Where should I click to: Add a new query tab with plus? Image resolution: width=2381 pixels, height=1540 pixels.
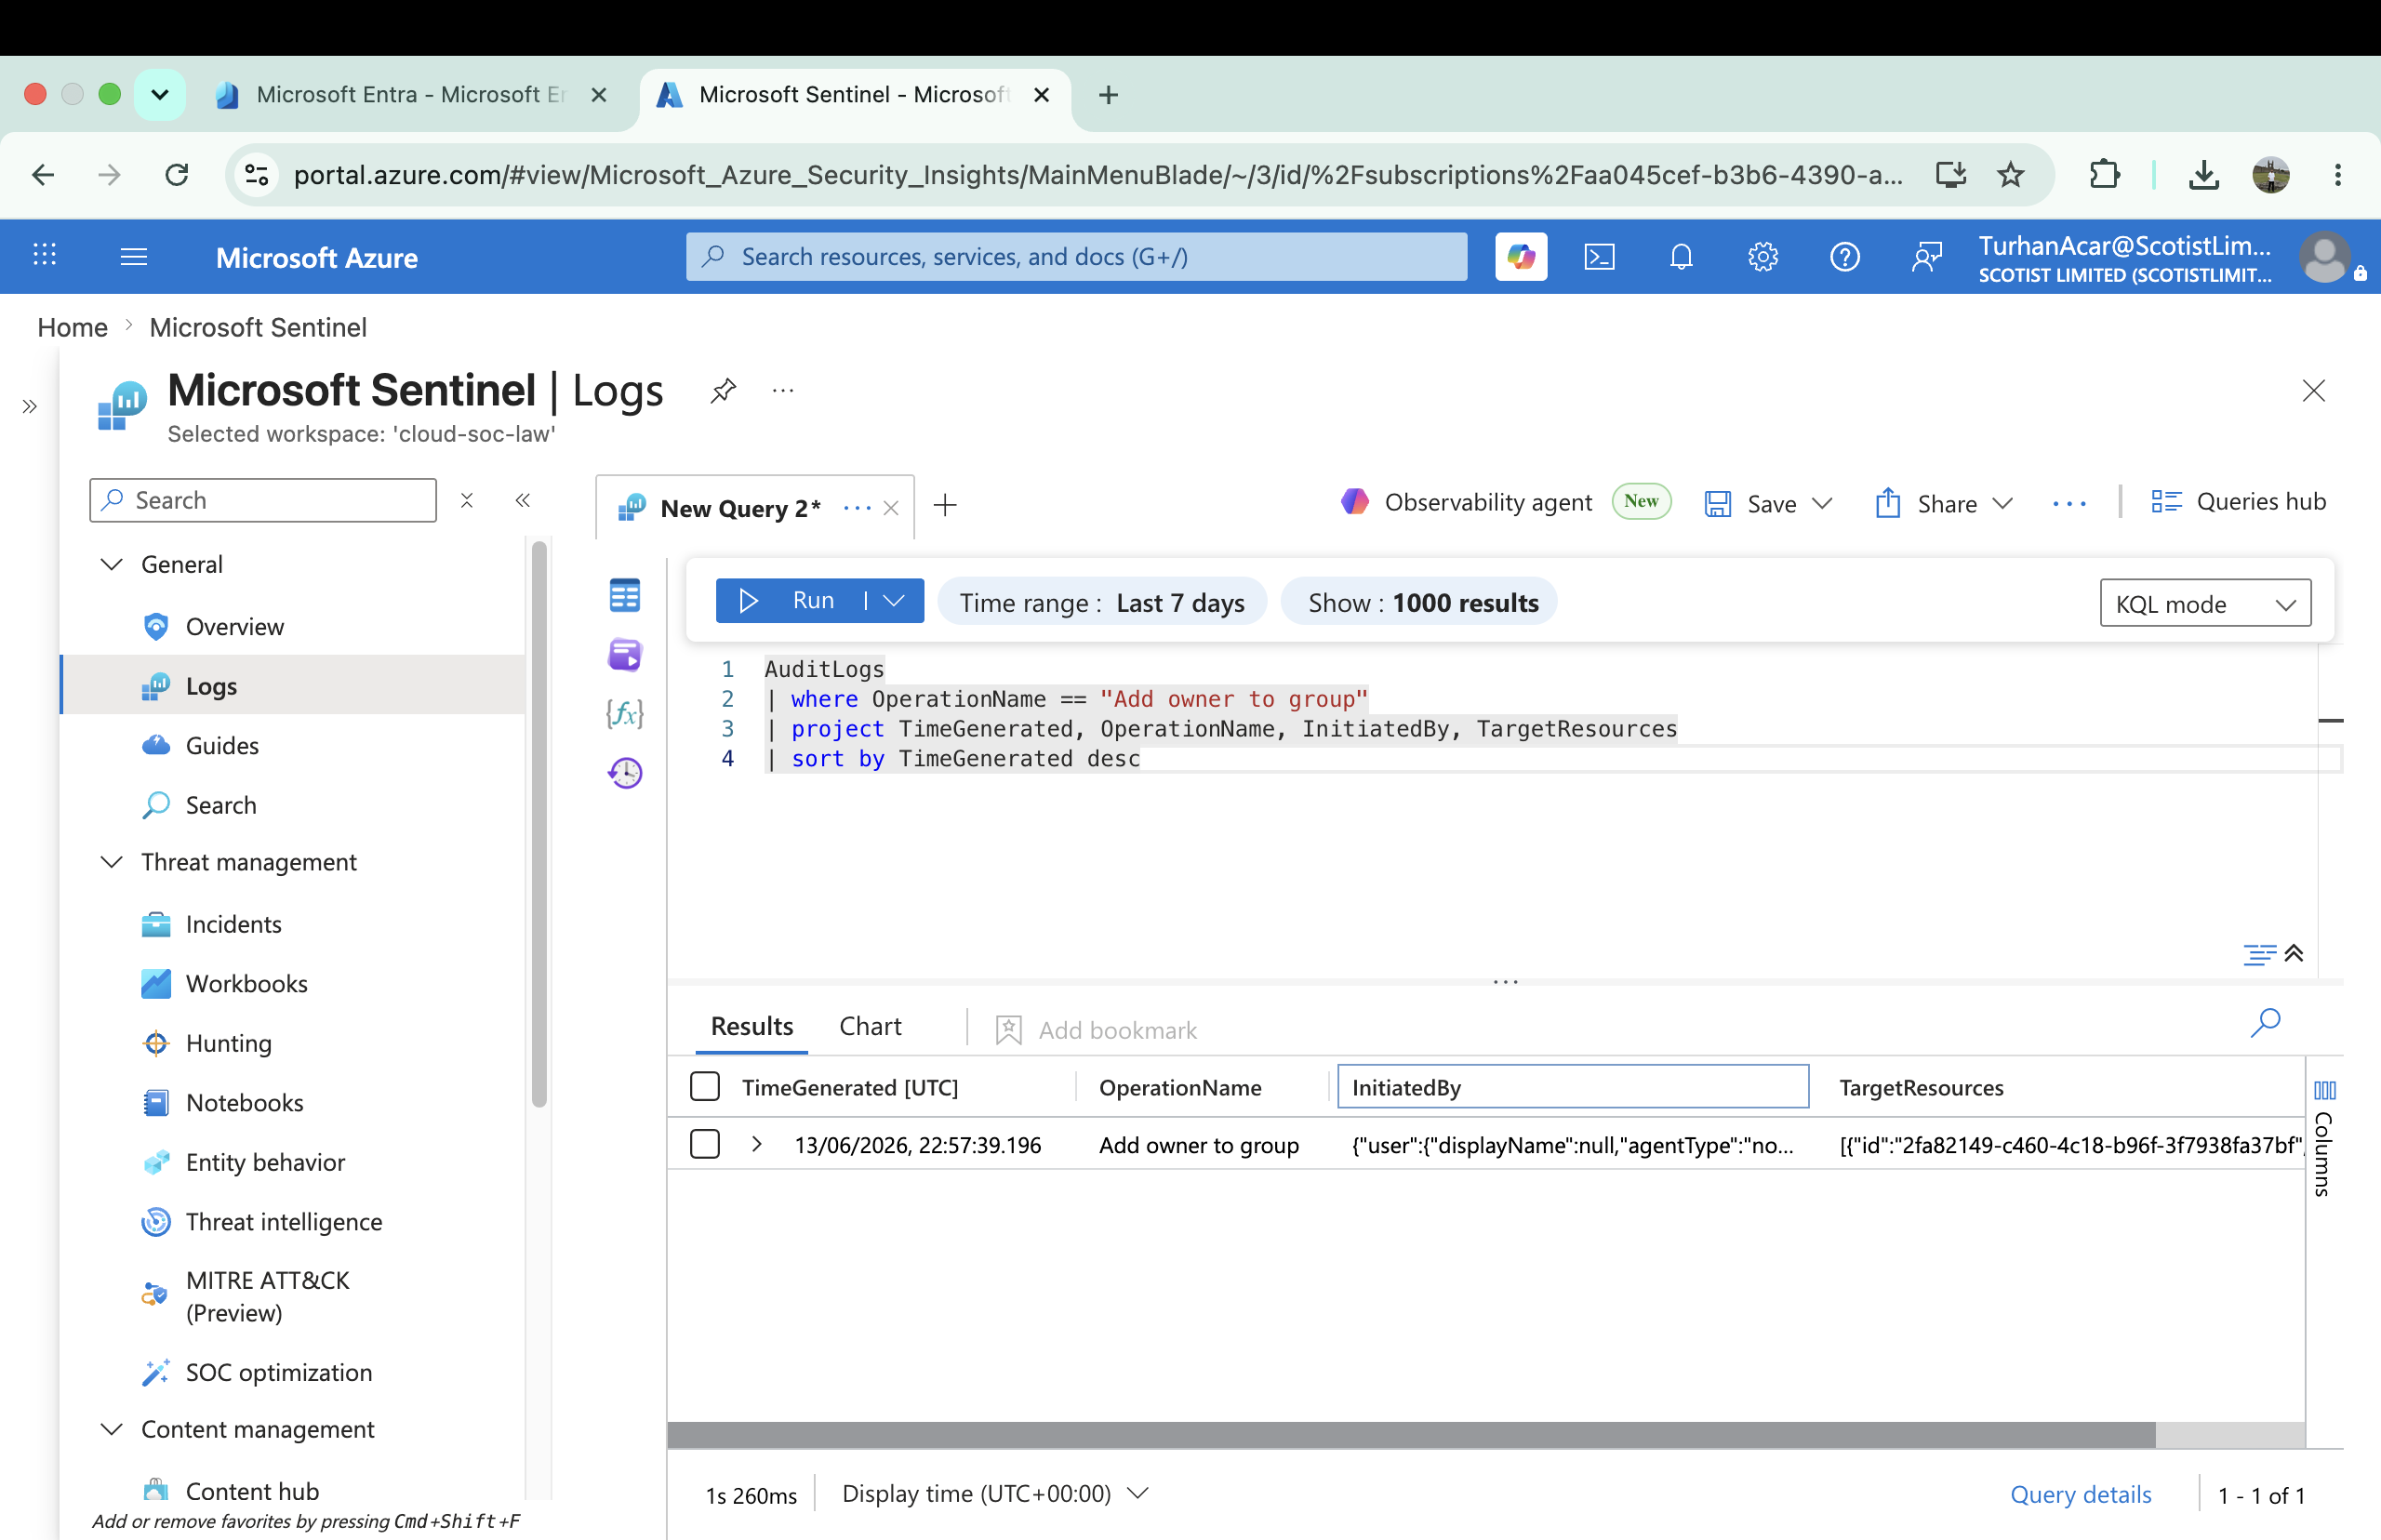point(945,506)
